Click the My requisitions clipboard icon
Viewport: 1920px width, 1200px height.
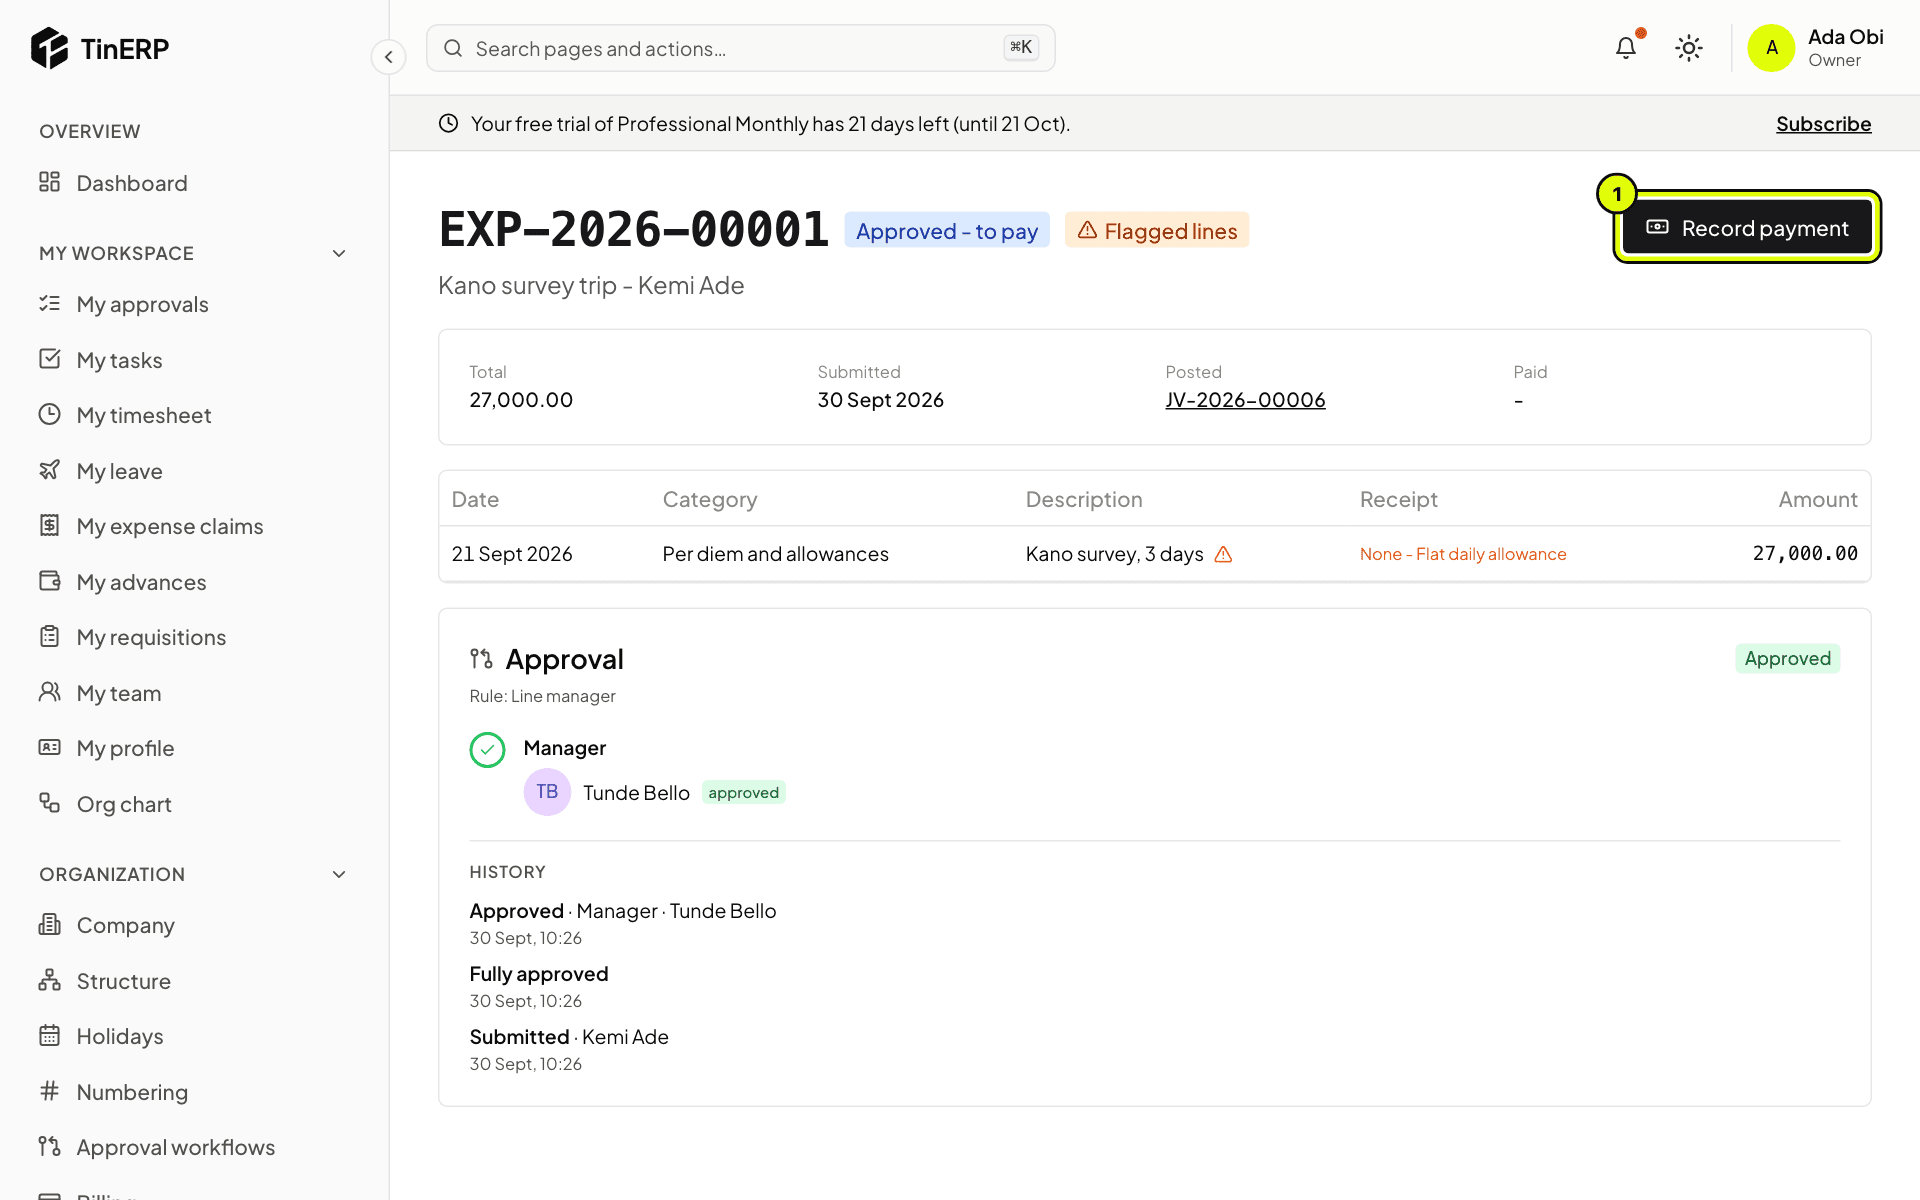pyautogui.click(x=49, y=636)
